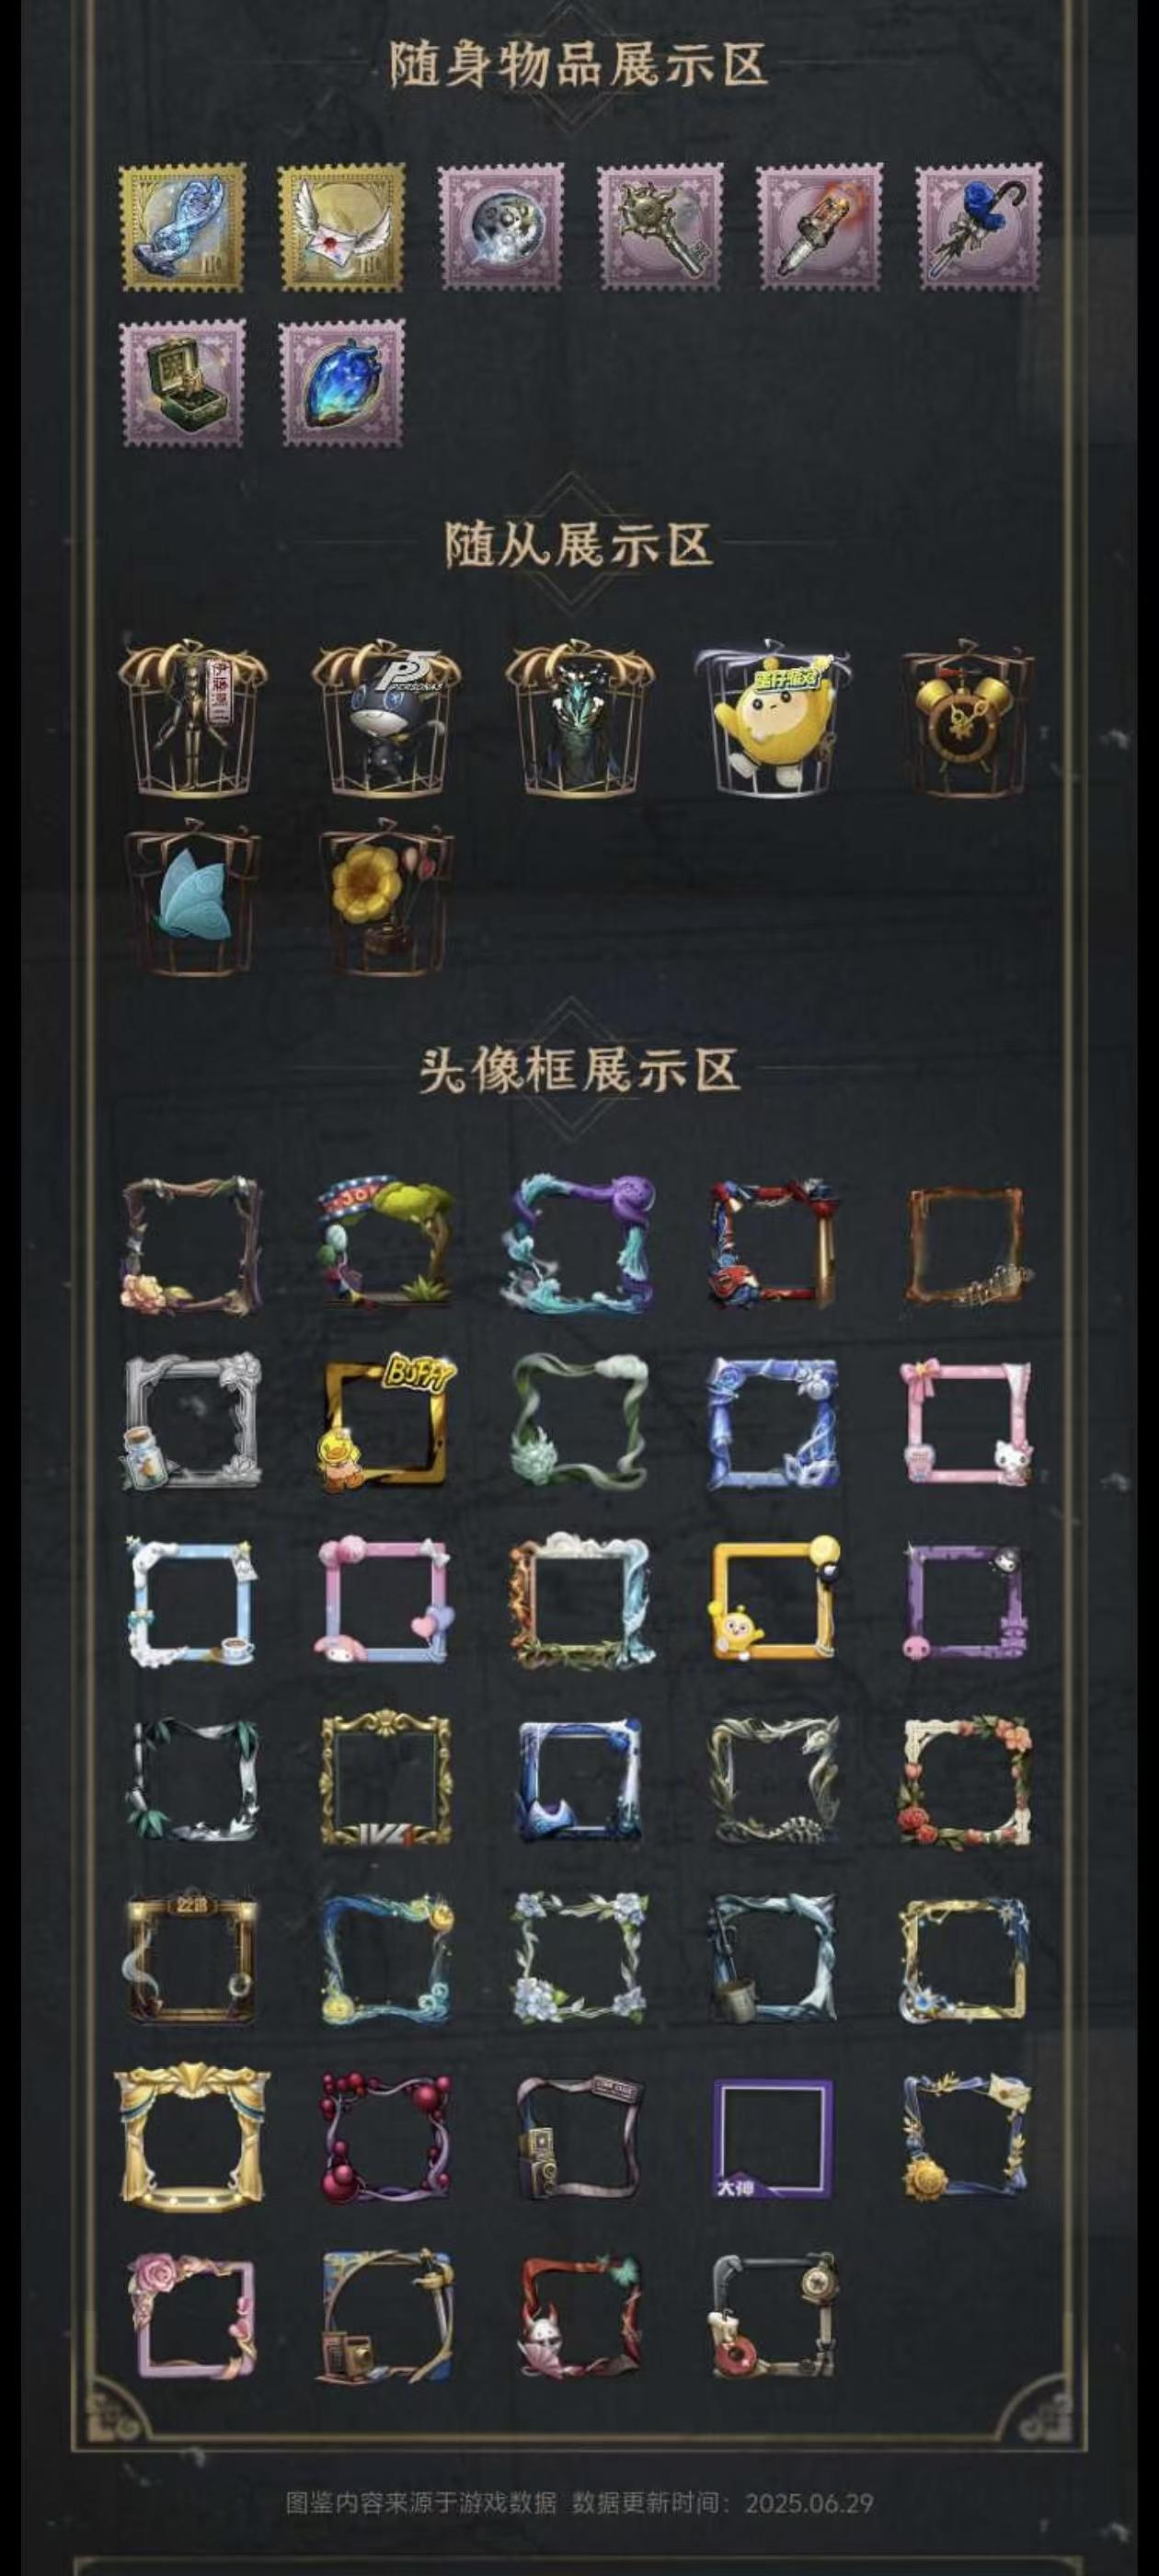This screenshot has width=1159, height=2576.
Task: Select the blue butterfly pet cage
Action: click(x=192, y=897)
